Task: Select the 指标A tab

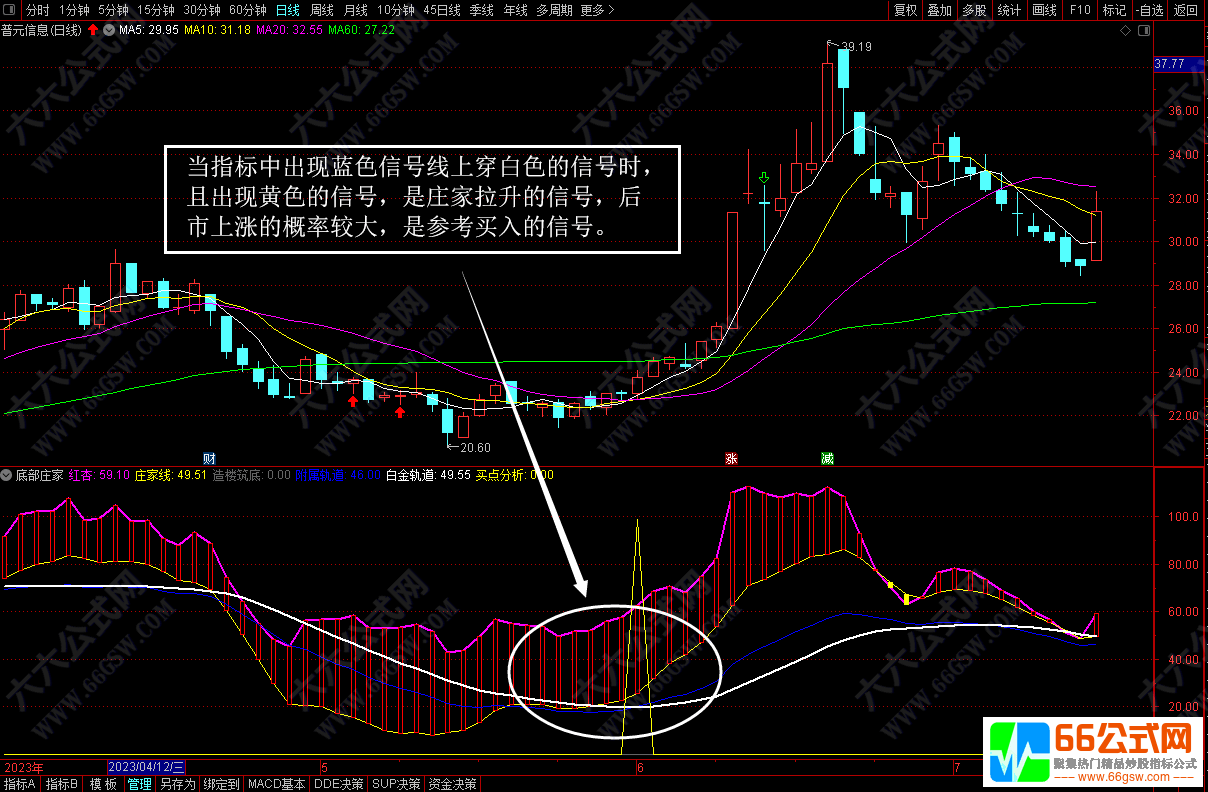Action: click(x=21, y=784)
